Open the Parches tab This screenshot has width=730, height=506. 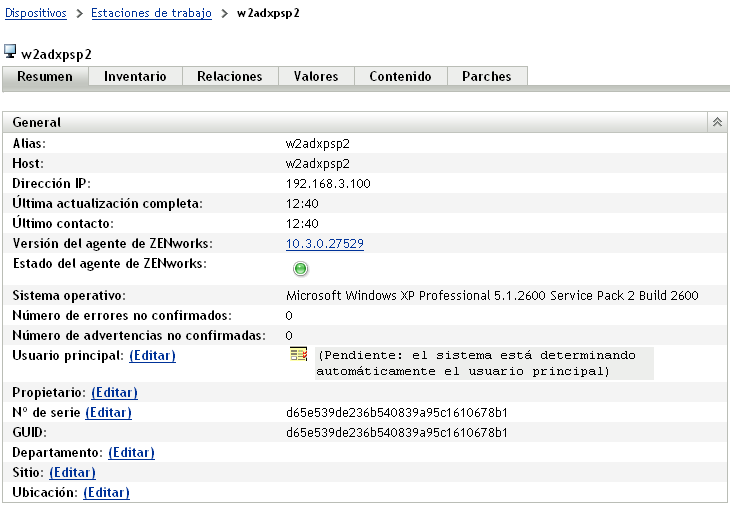click(x=487, y=76)
